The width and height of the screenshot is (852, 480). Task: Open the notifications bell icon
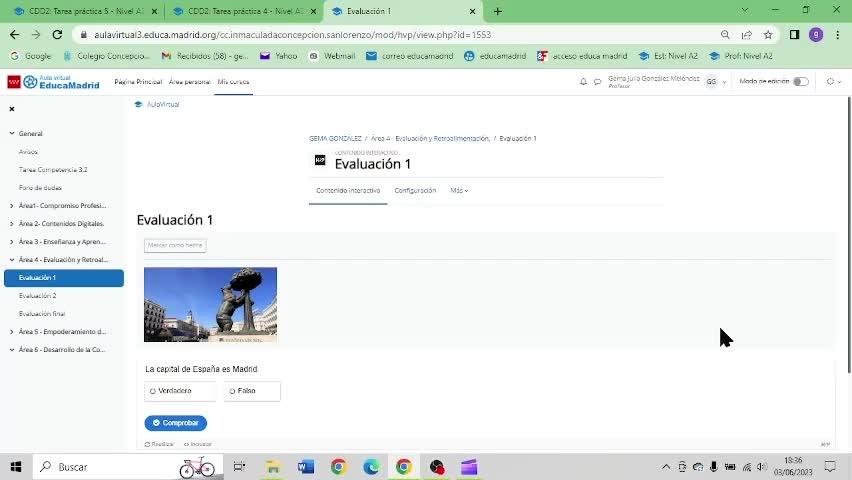(583, 82)
